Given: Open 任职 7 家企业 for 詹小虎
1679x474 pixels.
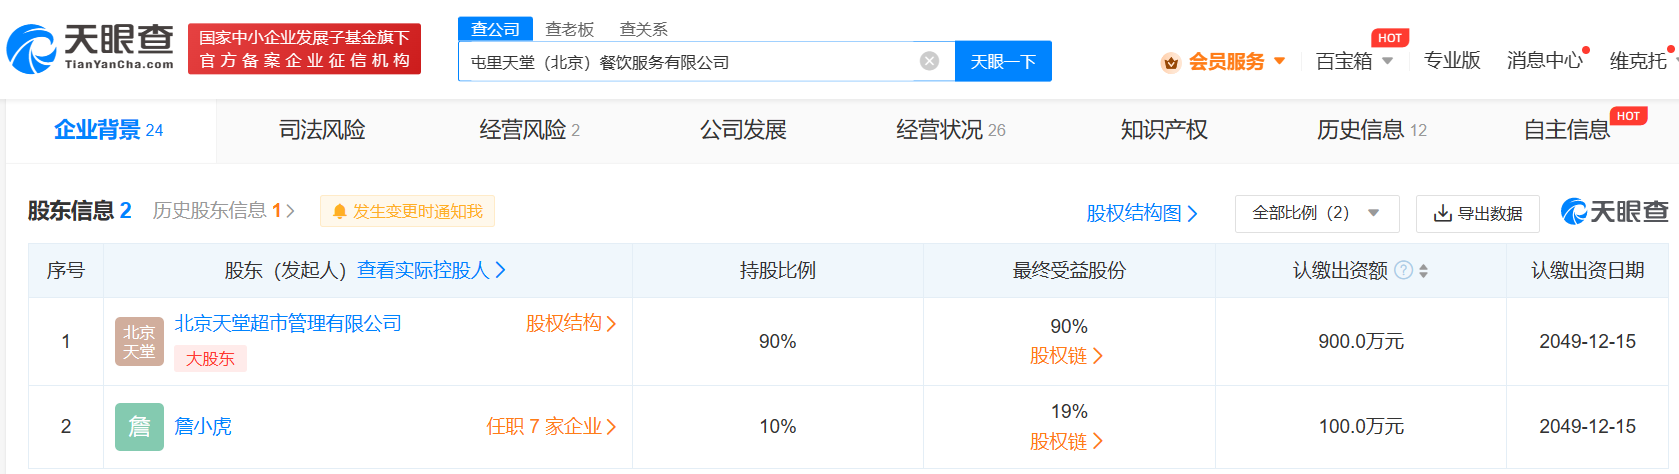Looking at the screenshot, I should [x=551, y=427].
